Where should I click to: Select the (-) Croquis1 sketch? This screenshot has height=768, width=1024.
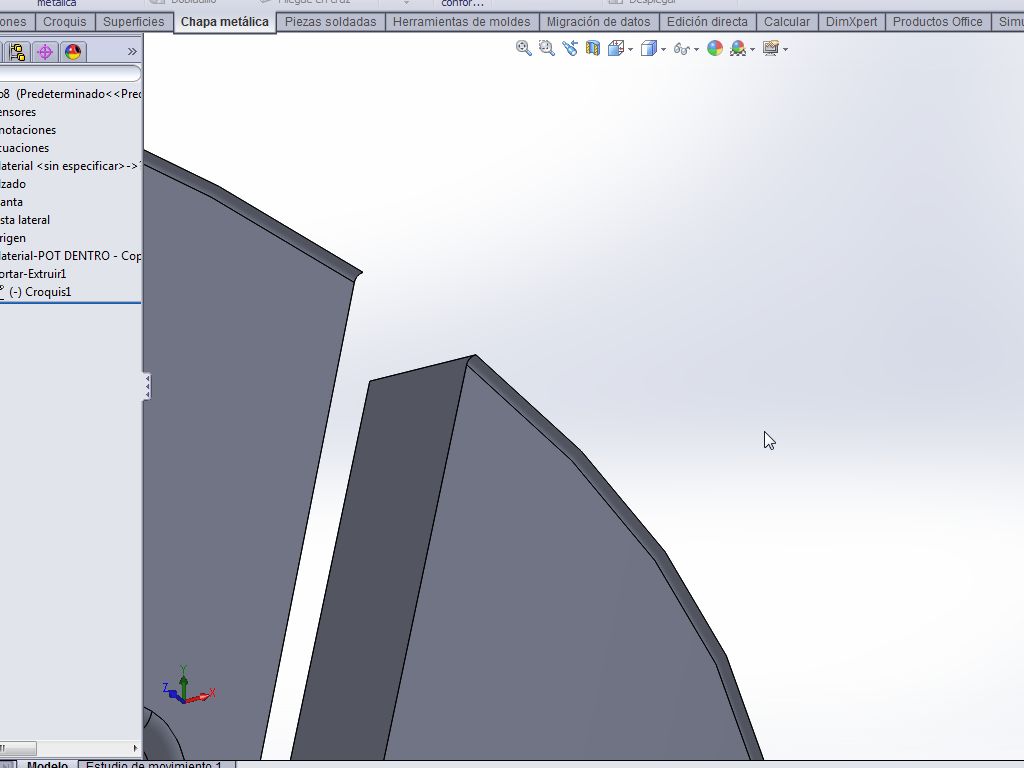(40, 292)
